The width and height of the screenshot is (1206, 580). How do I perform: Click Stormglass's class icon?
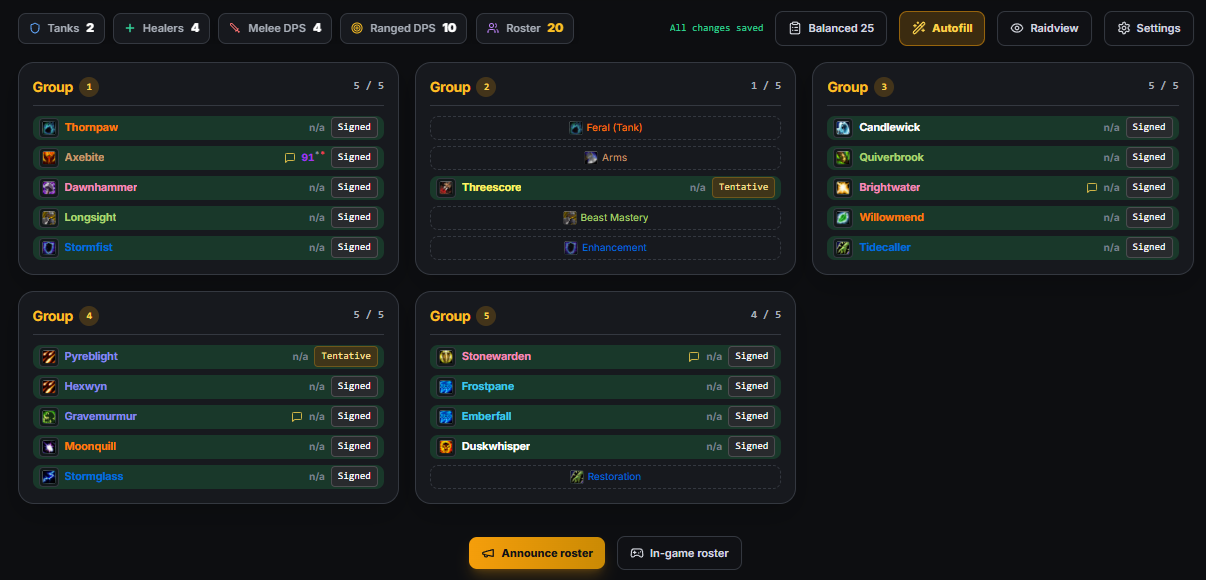click(x=49, y=477)
